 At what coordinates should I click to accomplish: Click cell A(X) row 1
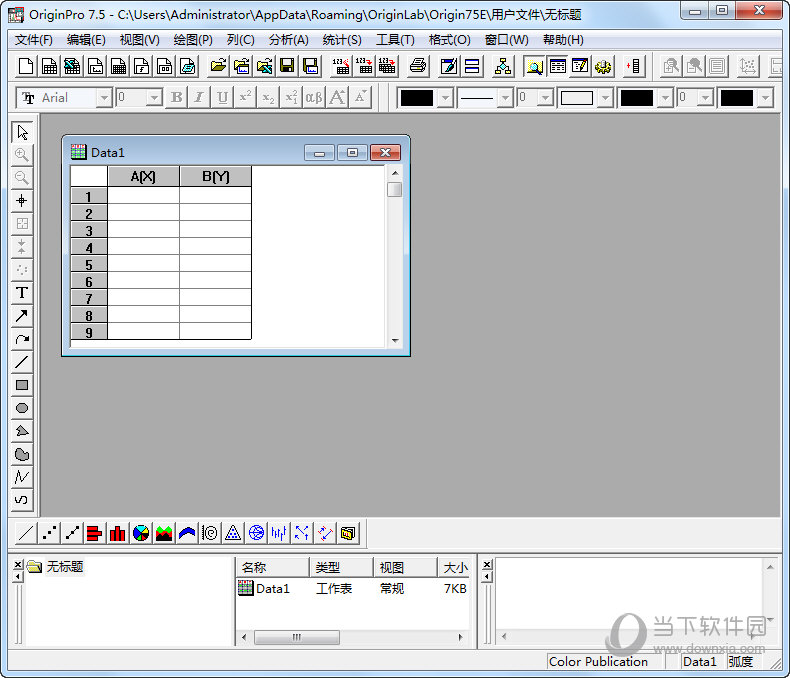(x=143, y=195)
